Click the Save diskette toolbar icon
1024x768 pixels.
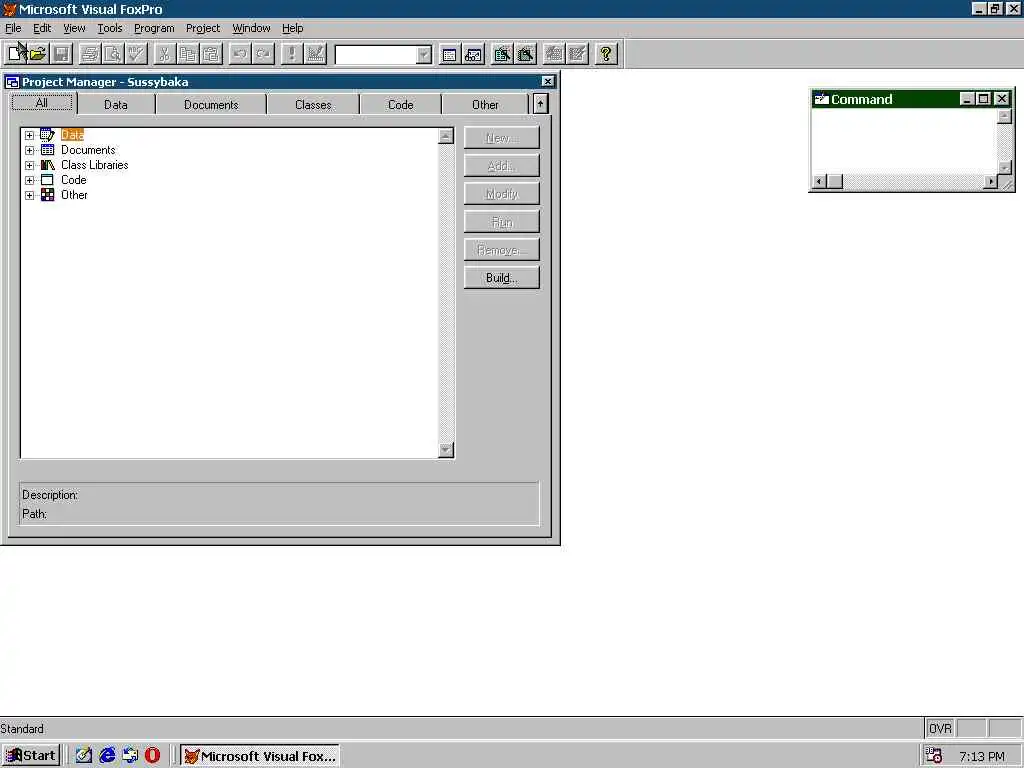(61, 54)
